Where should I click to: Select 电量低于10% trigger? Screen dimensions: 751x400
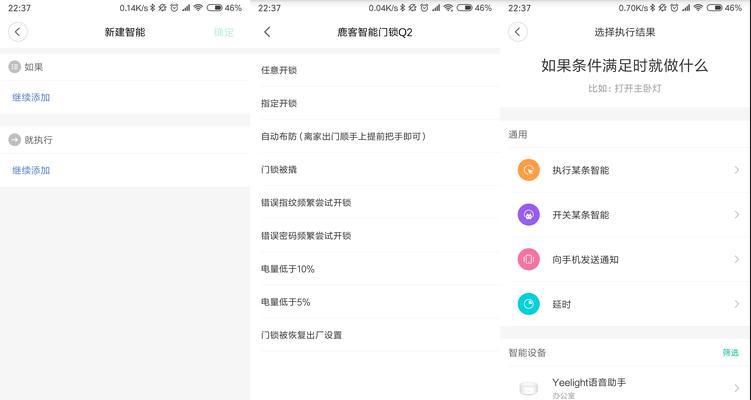pos(375,269)
